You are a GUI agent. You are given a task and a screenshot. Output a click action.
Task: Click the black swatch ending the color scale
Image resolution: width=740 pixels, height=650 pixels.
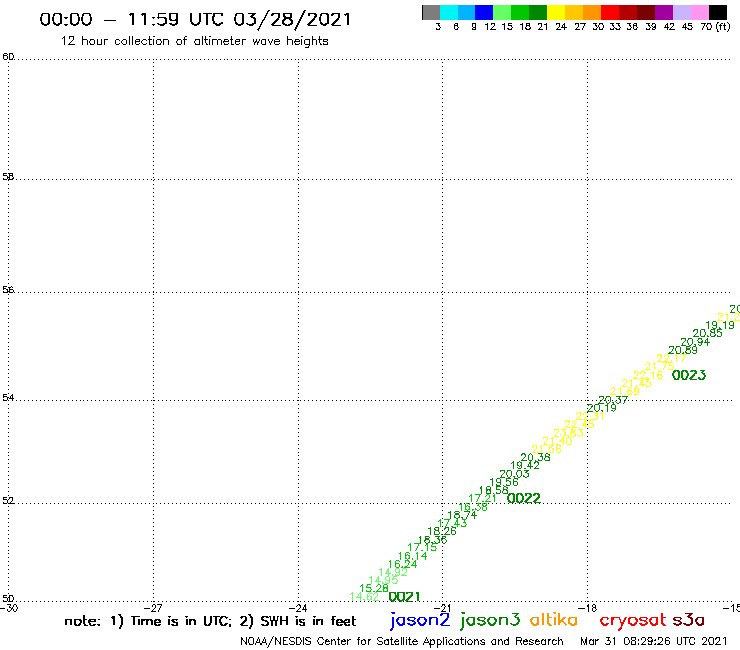[x=717, y=12]
